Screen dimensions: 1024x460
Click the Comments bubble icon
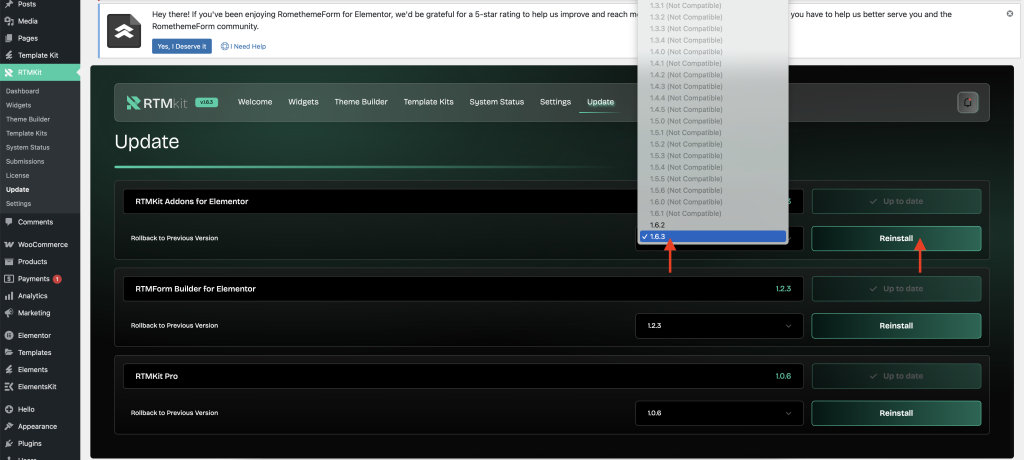9,222
